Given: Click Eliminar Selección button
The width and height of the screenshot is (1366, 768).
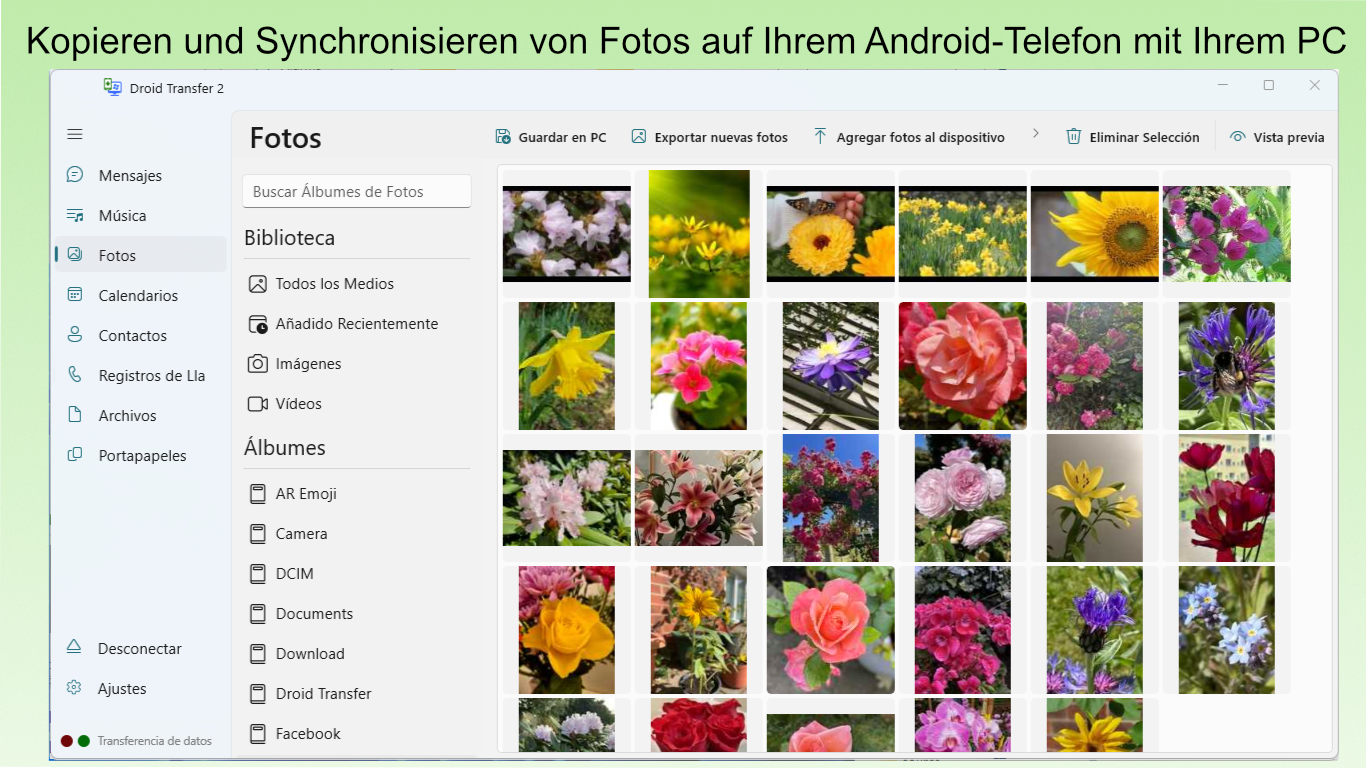Looking at the screenshot, I should 1132,137.
